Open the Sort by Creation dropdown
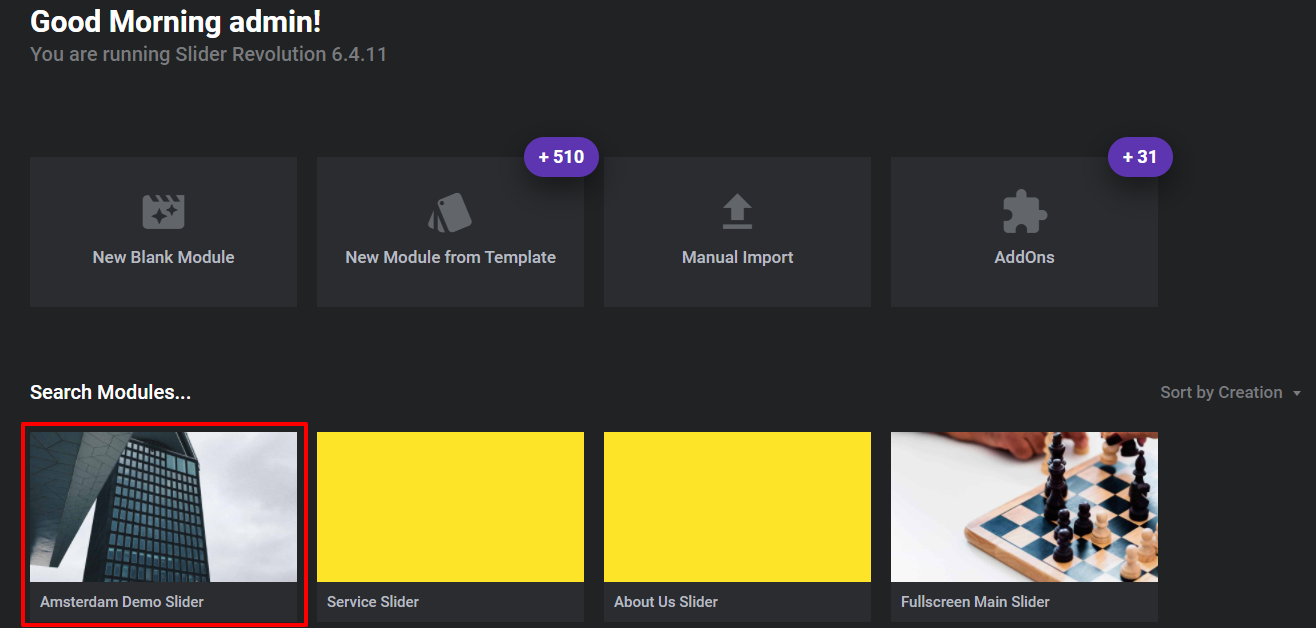Viewport: 1316px width, 628px height. click(1221, 393)
